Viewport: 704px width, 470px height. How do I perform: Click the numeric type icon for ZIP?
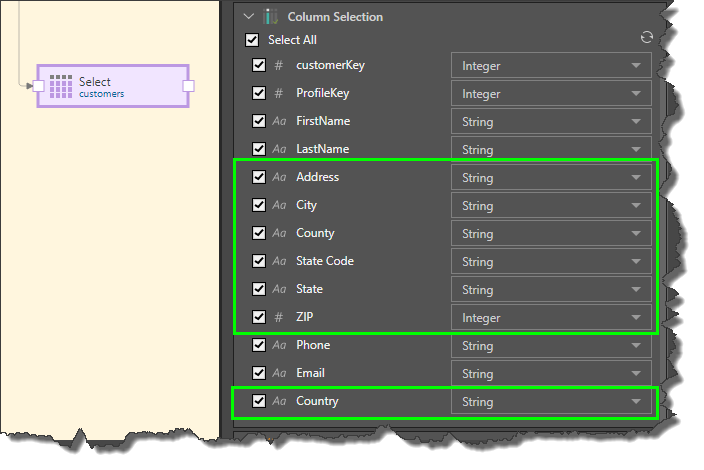click(x=279, y=317)
